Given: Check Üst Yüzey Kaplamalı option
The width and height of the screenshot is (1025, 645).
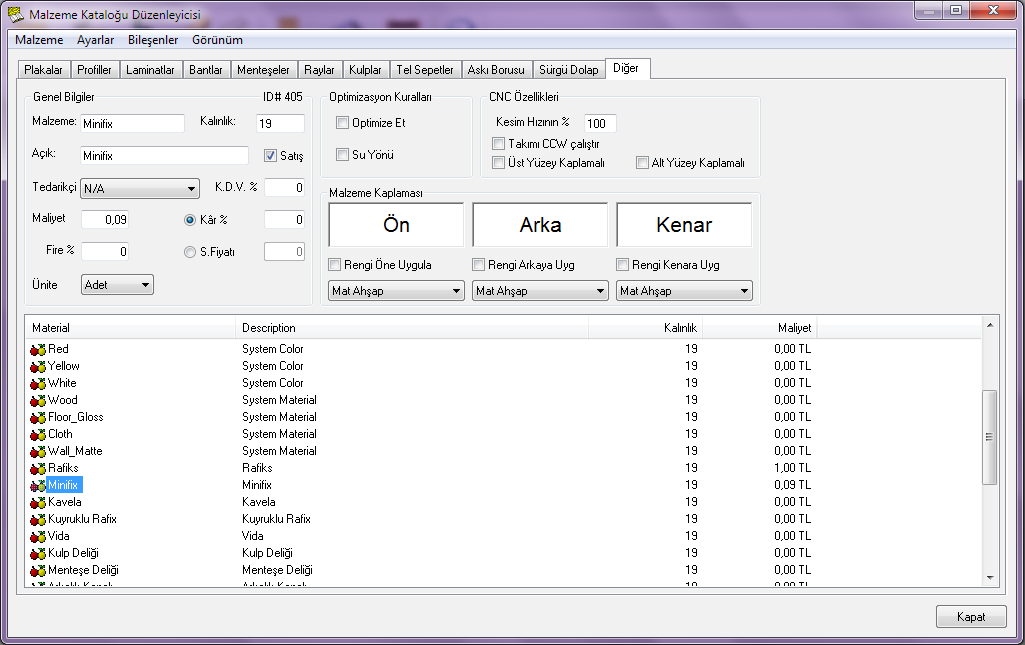Looking at the screenshot, I should click(498, 162).
